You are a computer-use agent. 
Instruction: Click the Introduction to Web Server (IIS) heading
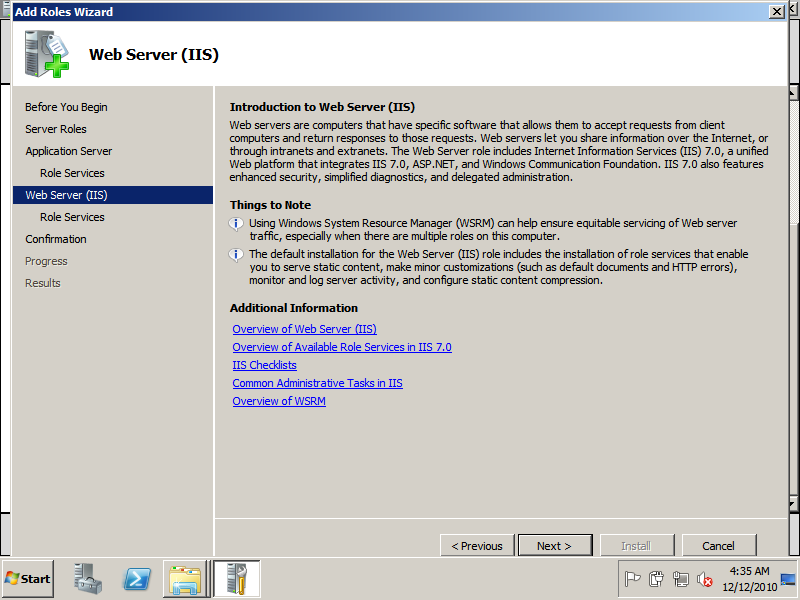coord(322,107)
